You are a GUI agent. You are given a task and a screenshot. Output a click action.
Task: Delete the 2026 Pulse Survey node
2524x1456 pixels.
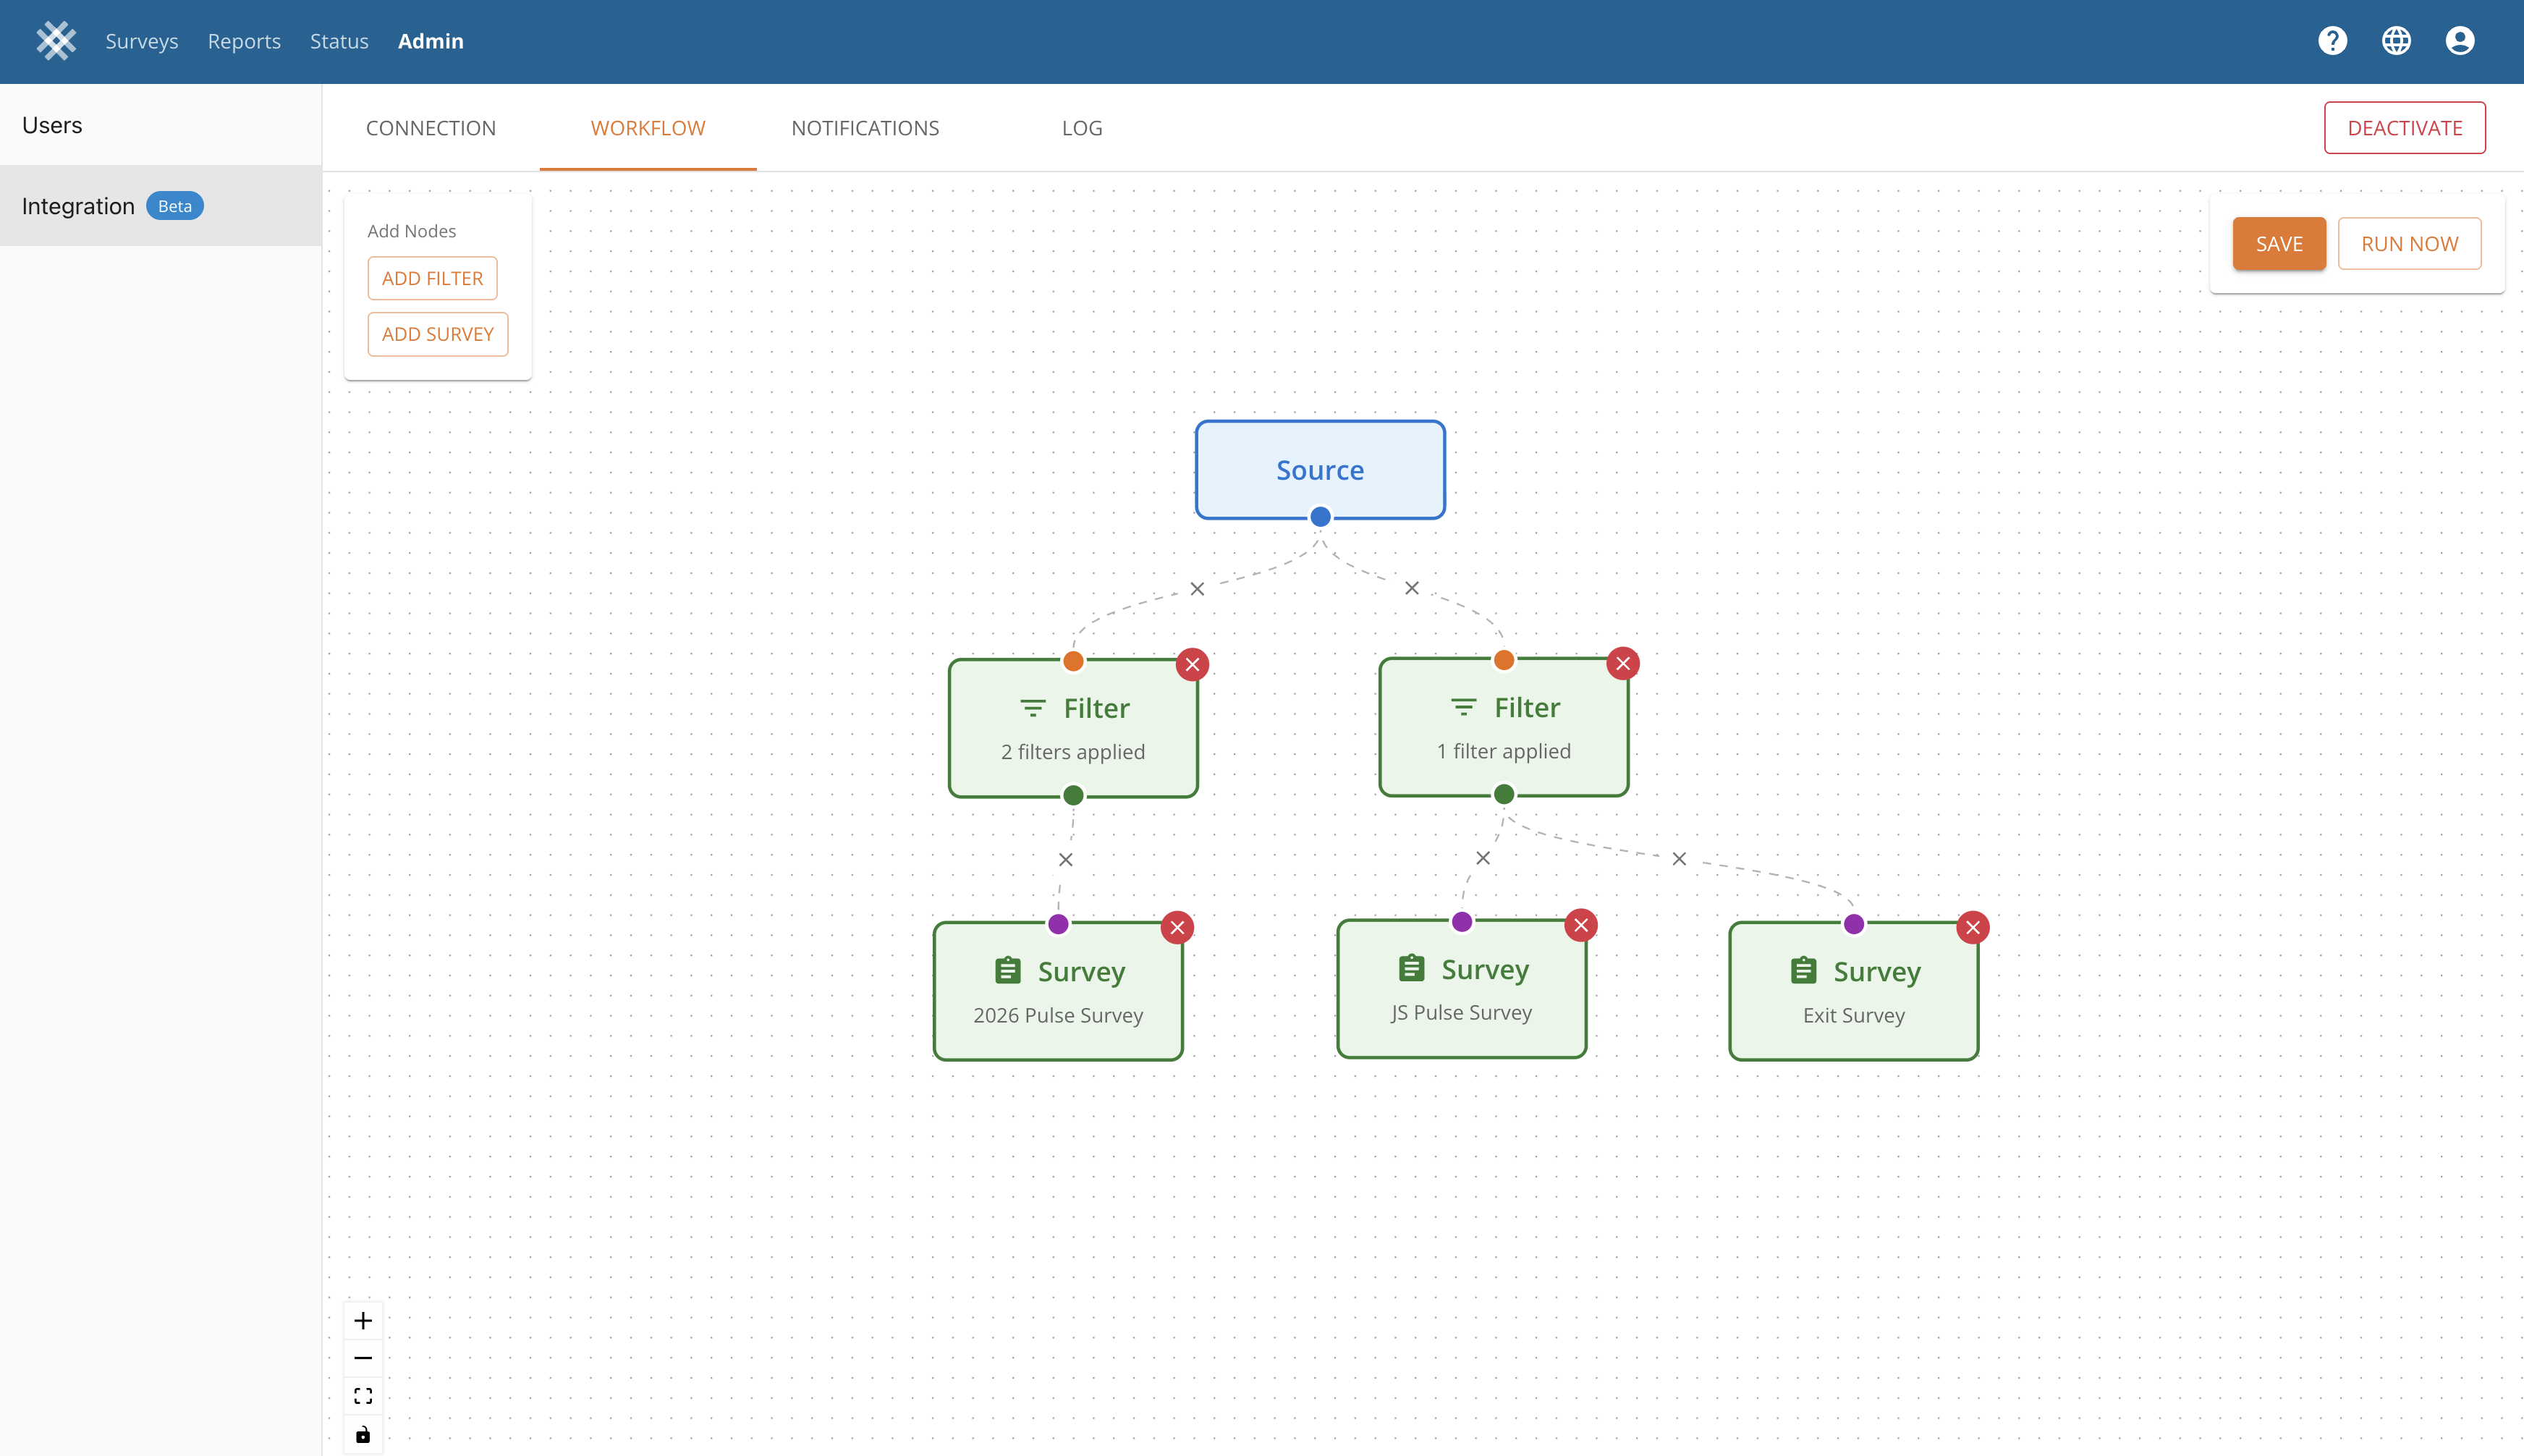tap(1177, 927)
